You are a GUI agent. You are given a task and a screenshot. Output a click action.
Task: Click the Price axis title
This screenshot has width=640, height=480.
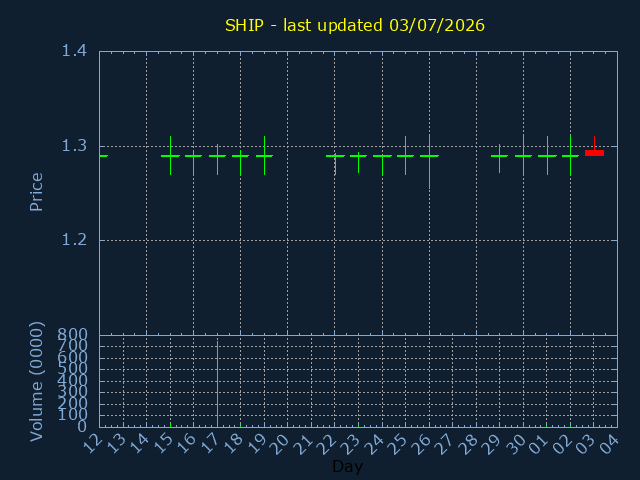(36, 192)
